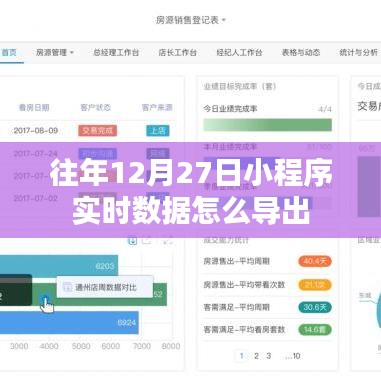Go to the 经纪人工作台 tab
This screenshot has width=381, height=381.
[239, 52]
